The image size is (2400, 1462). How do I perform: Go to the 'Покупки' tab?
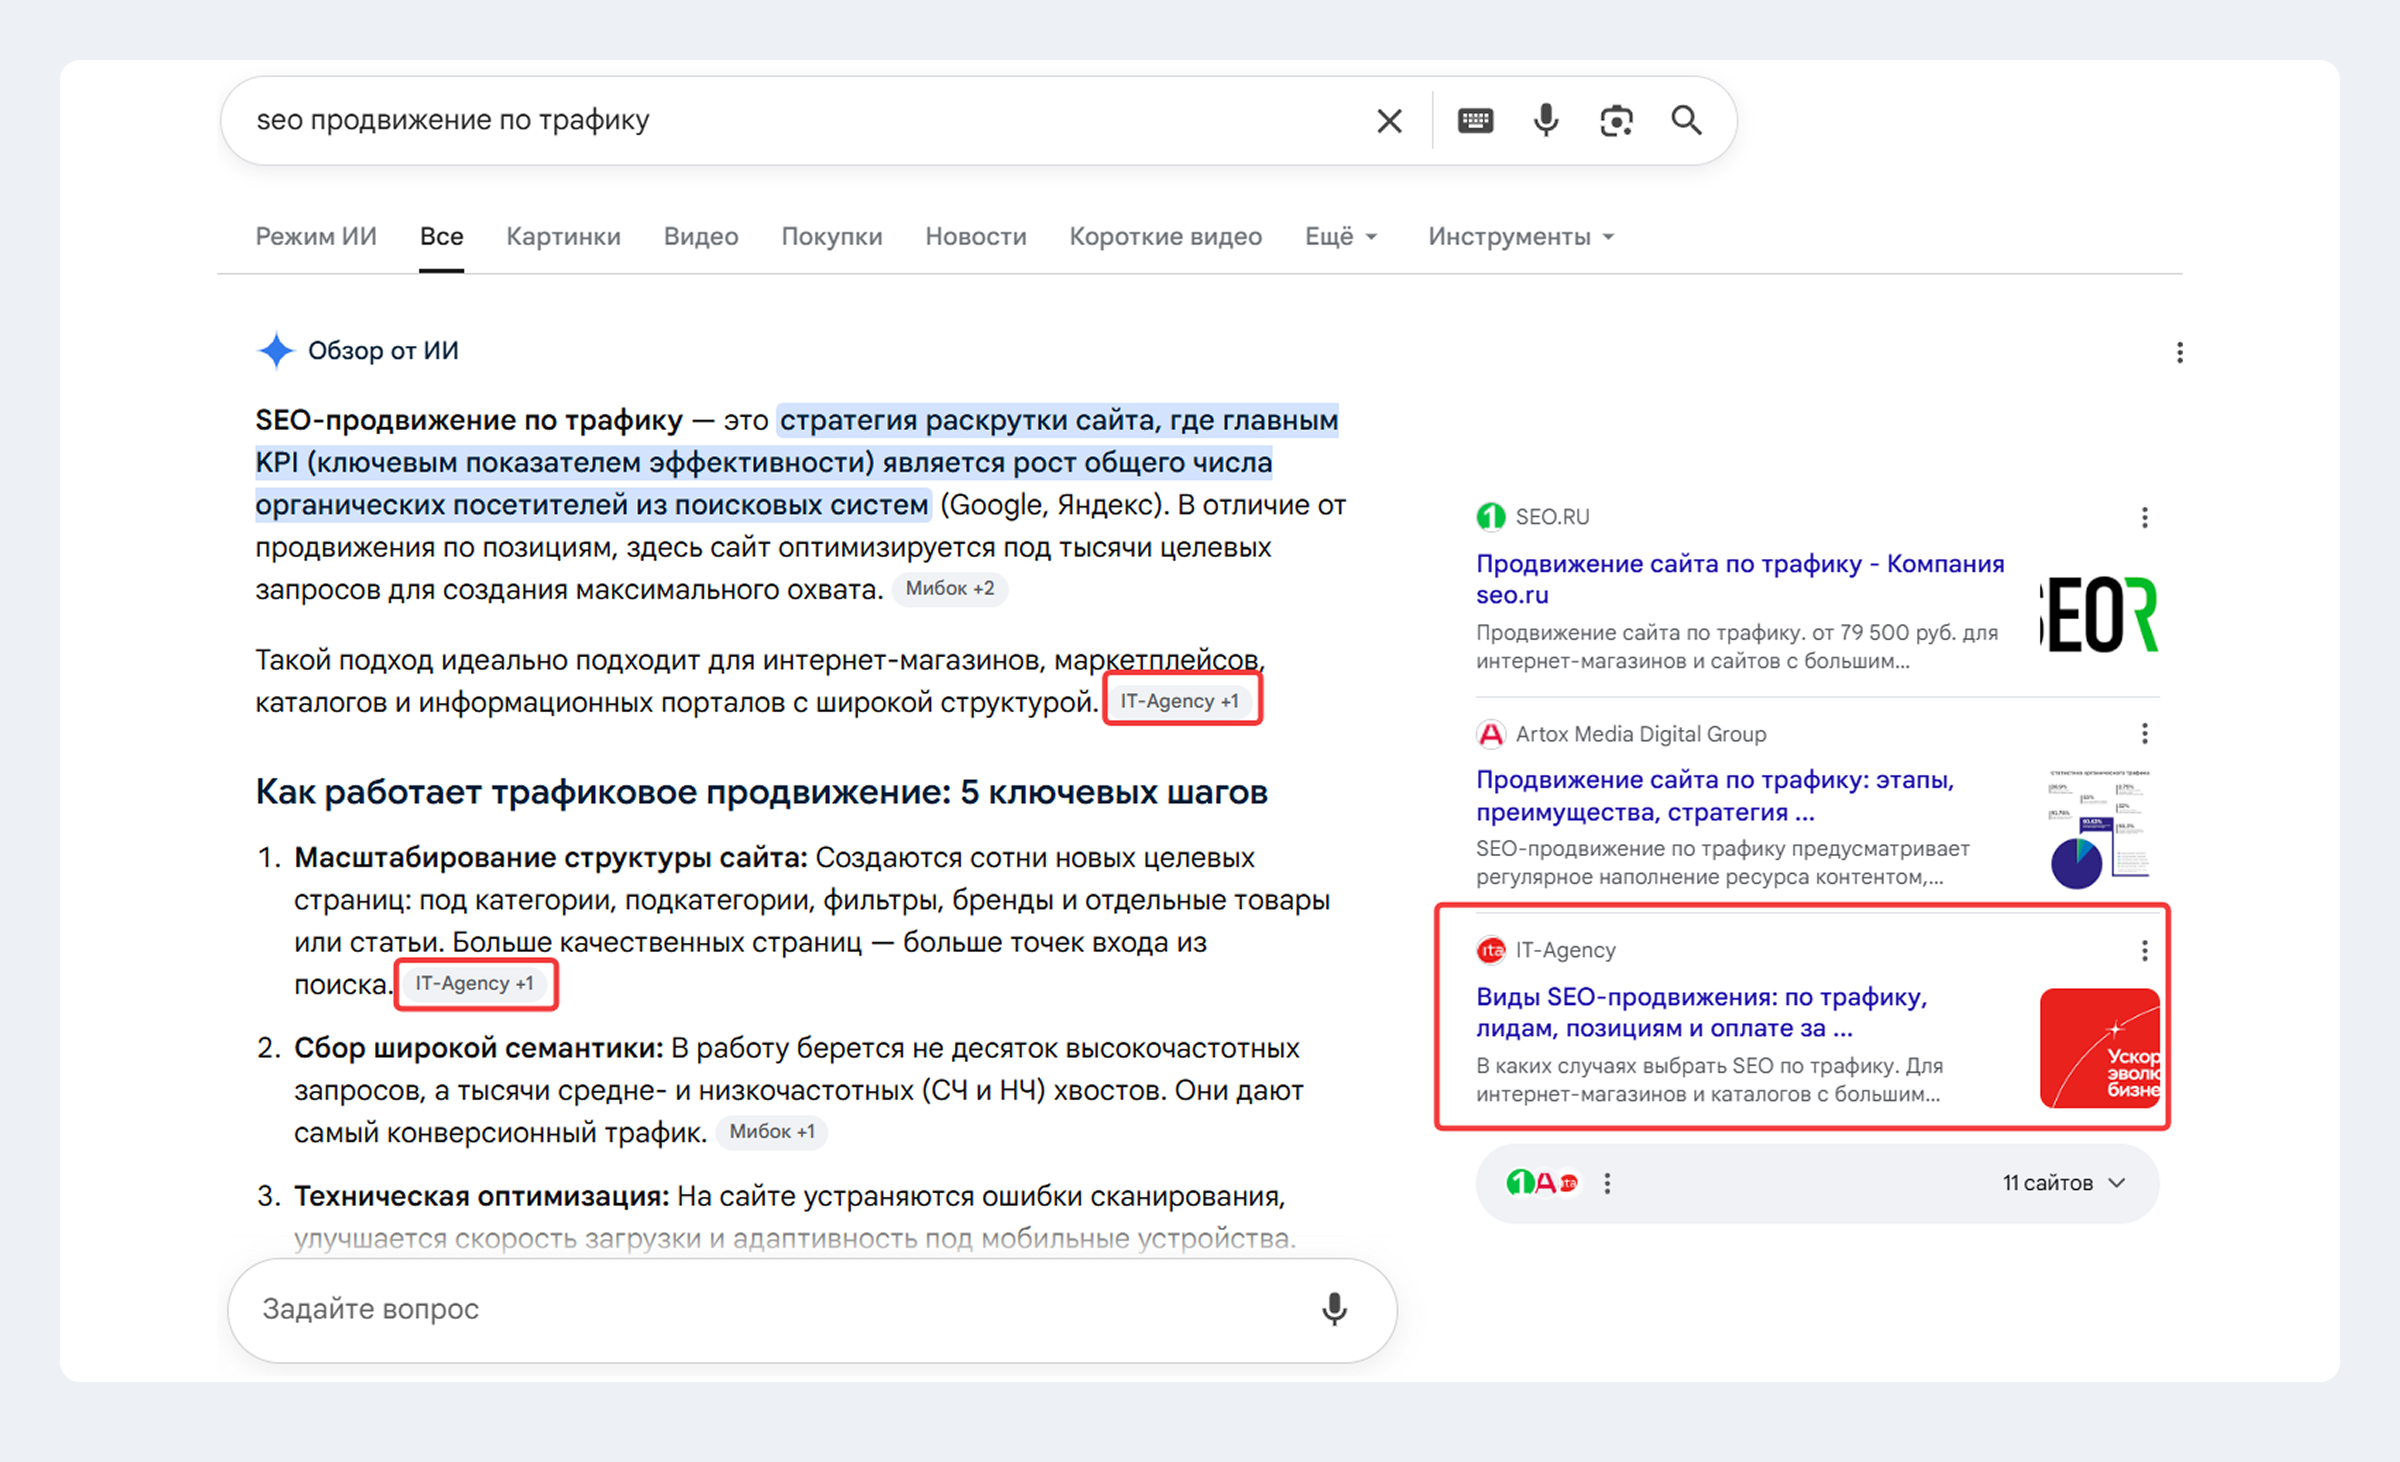coord(832,237)
